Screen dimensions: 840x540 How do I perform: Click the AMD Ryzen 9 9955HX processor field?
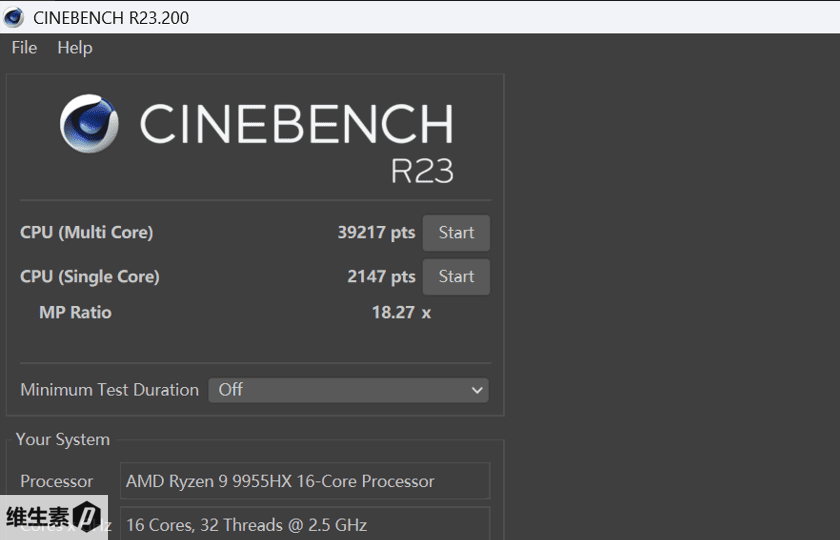[305, 481]
